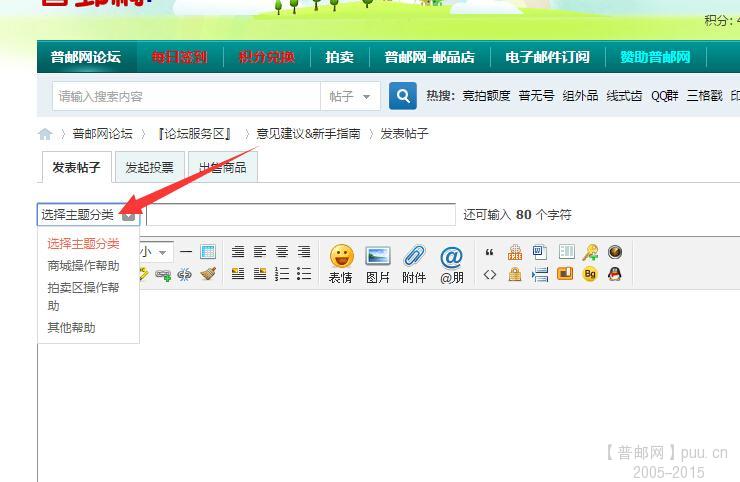The height and width of the screenshot is (482, 740).
Task: Float image right icon
Action: pos(260,274)
